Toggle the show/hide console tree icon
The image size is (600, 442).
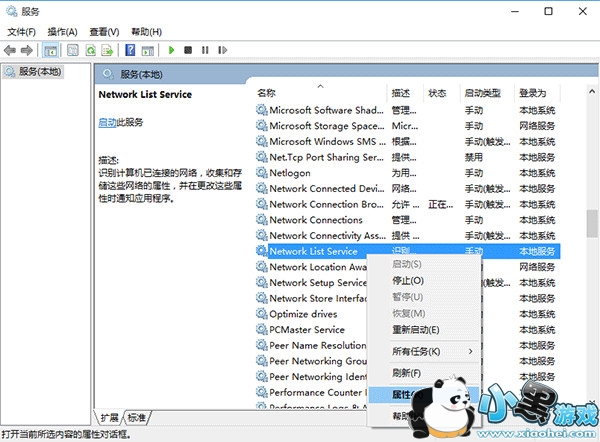[x=51, y=50]
